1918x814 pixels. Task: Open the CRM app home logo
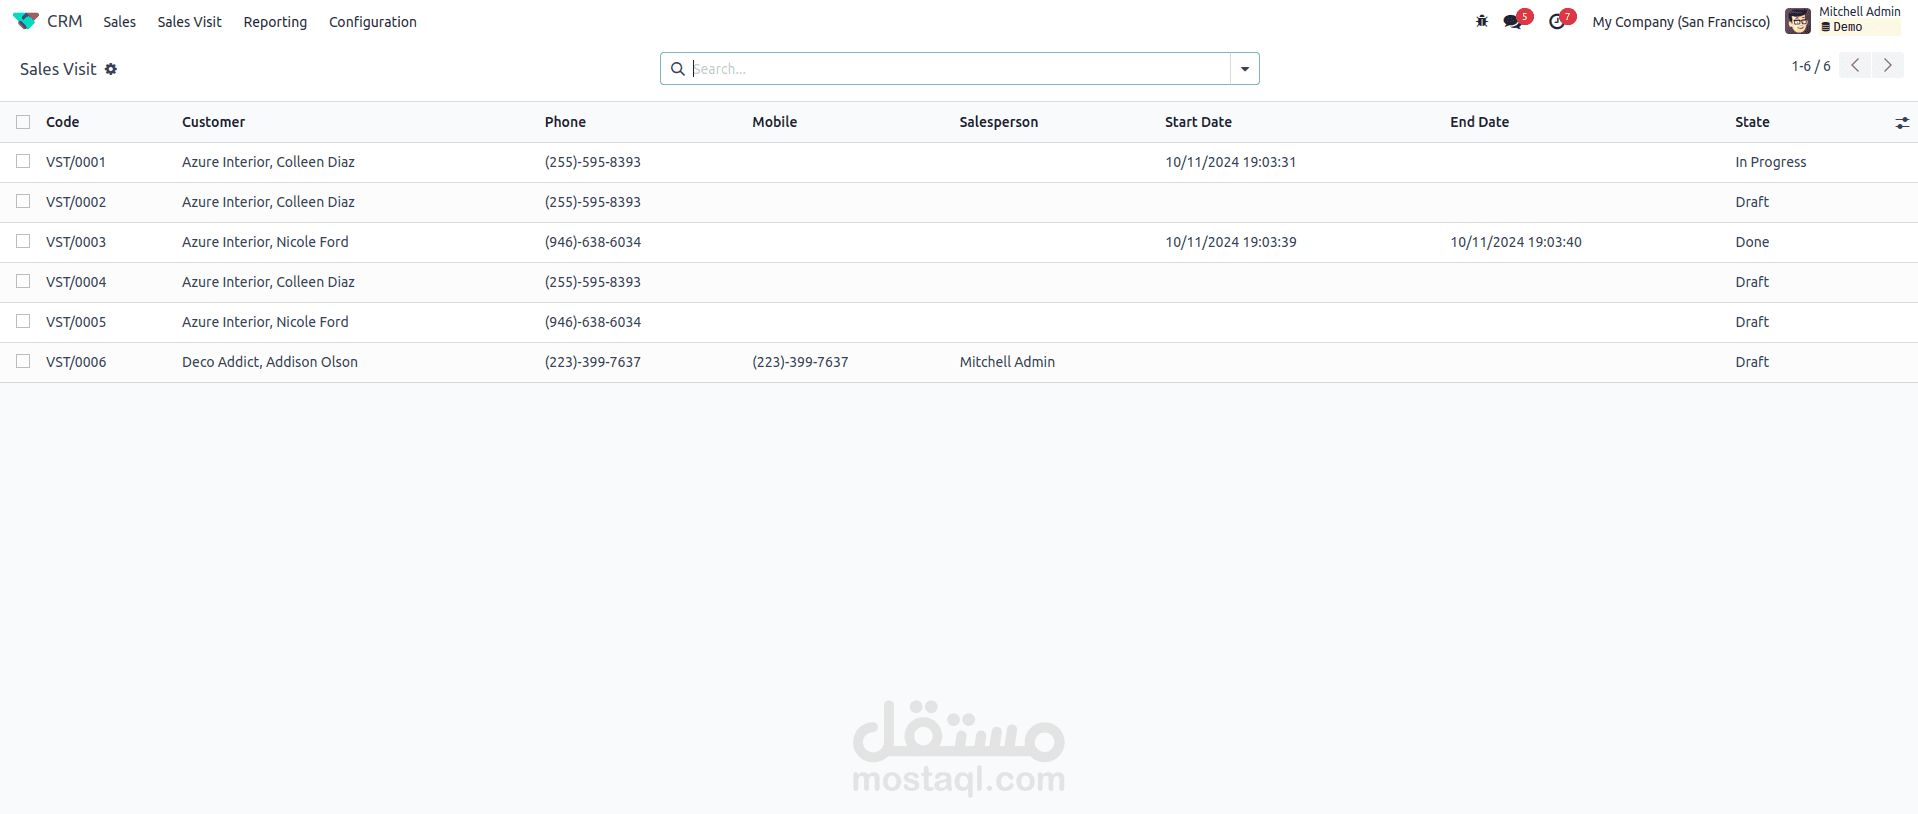coord(26,21)
